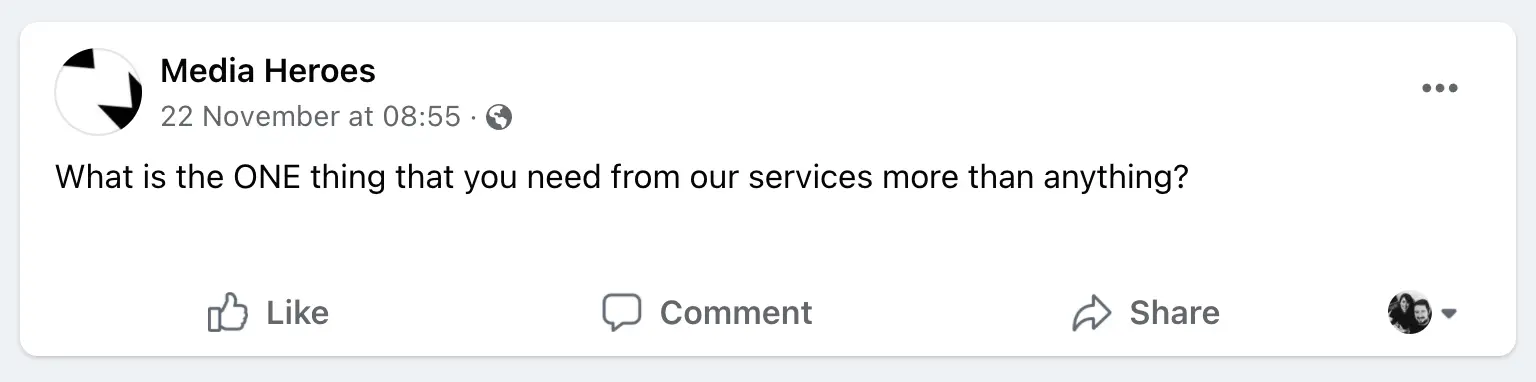The image size is (1536, 382).
Task: Open the 22 November post timestamp link
Action: point(310,118)
